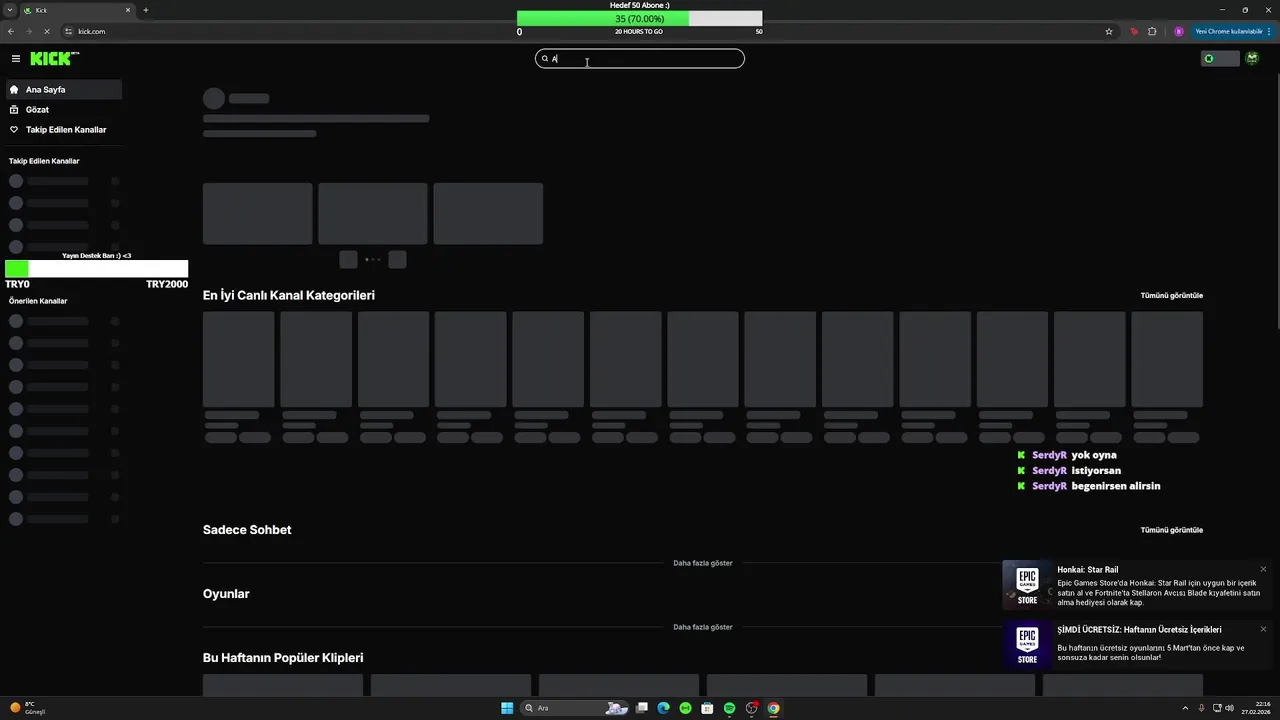Open the Chrome profile avatar
The image size is (1280, 720).
pos(1179,31)
